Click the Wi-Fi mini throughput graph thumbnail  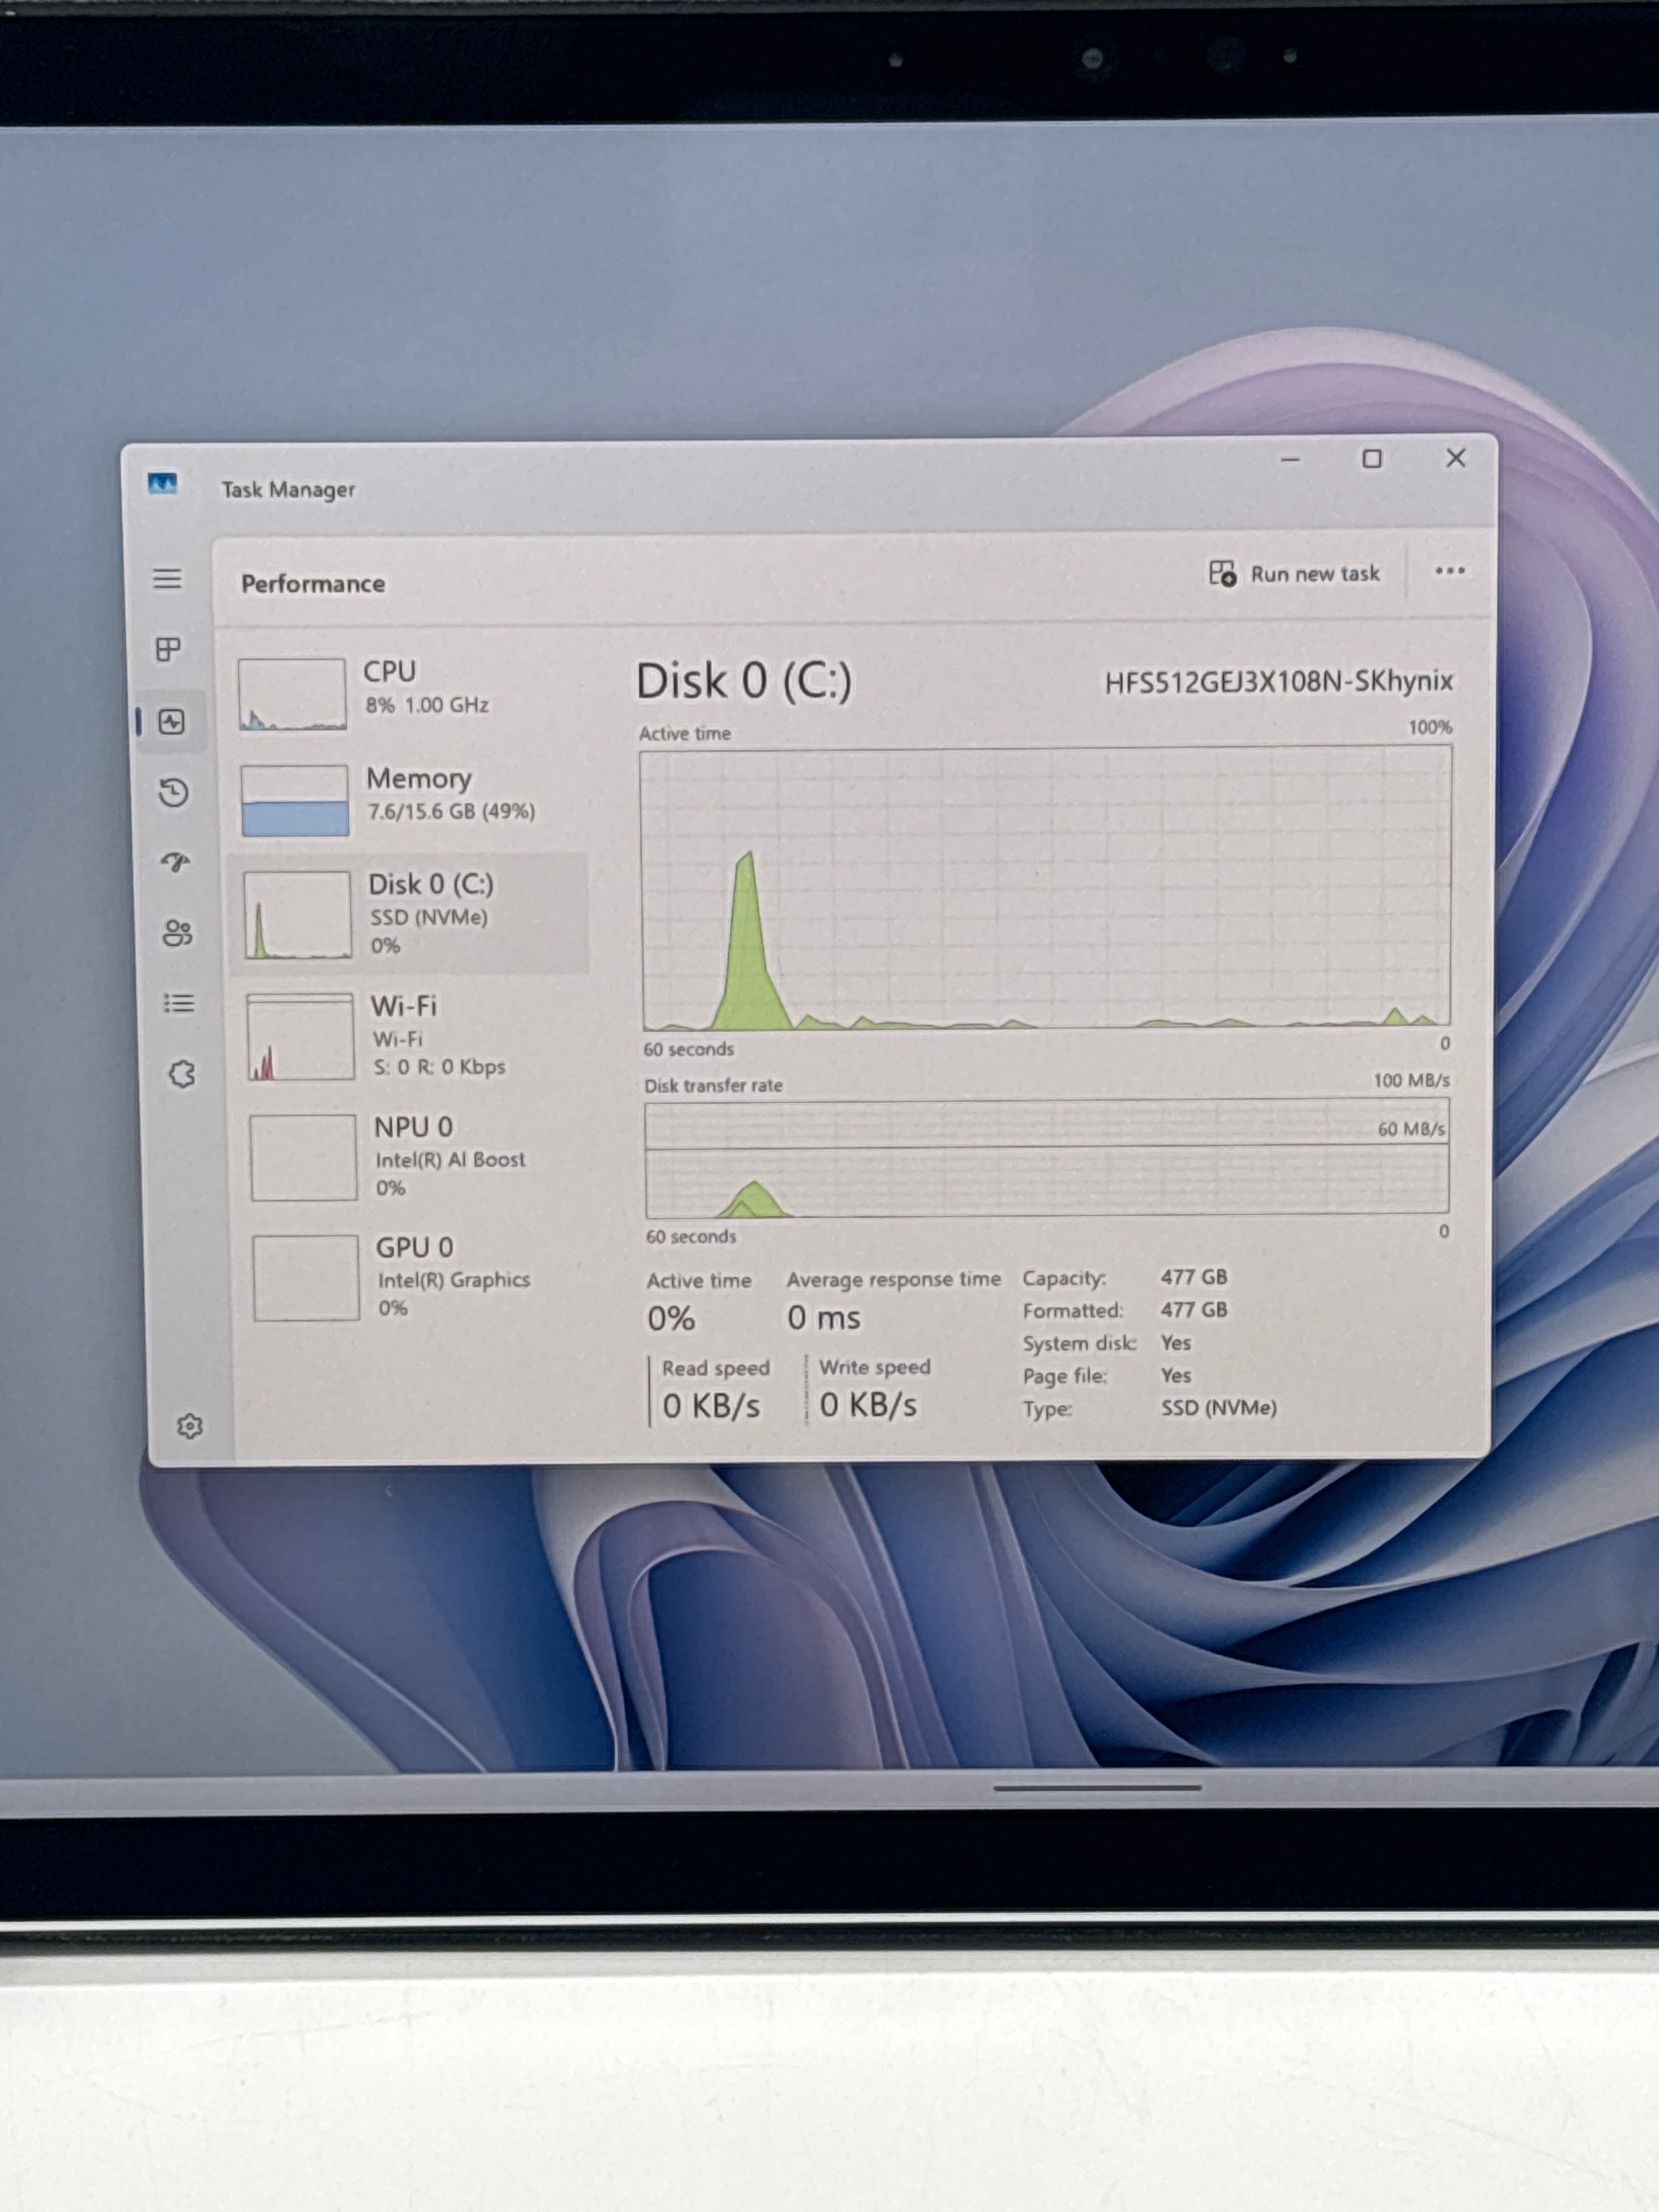[301, 1037]
